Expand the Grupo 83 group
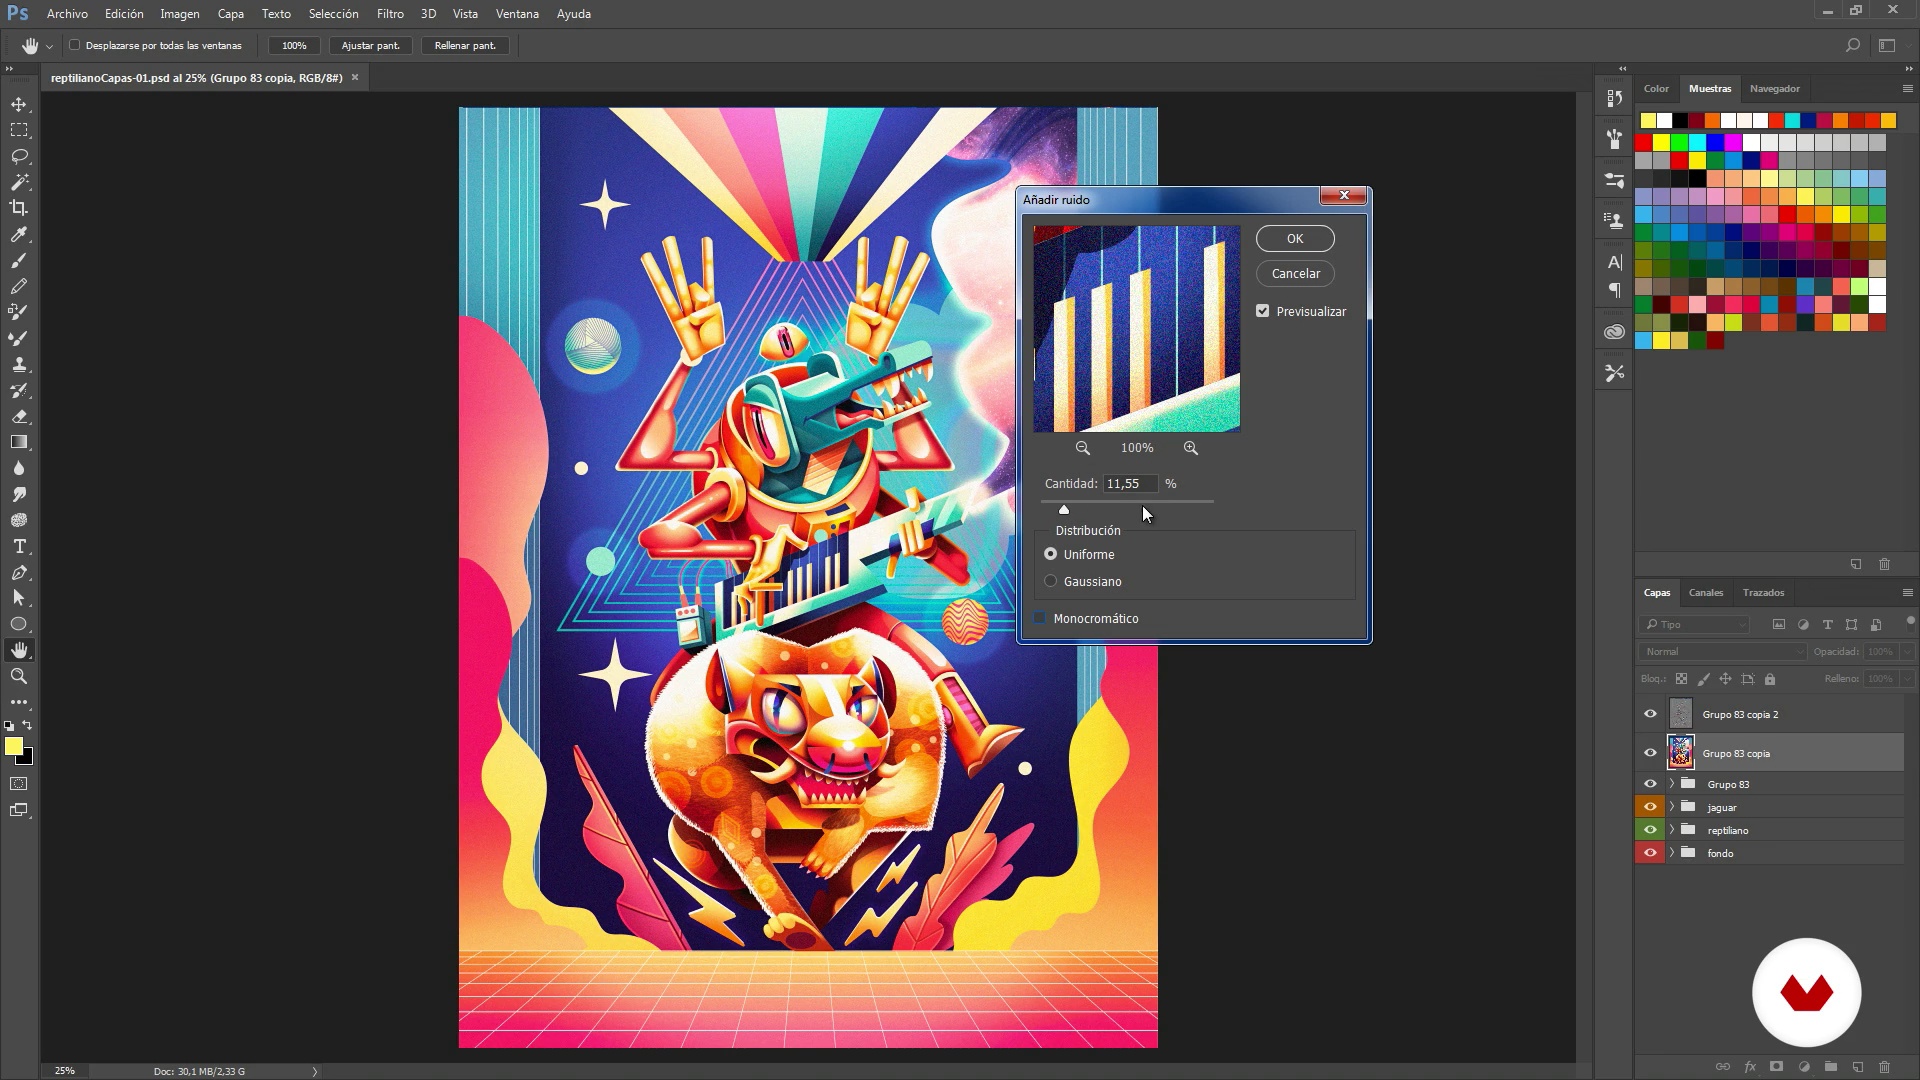The image size is (1920, 1080). (1672, 784)
